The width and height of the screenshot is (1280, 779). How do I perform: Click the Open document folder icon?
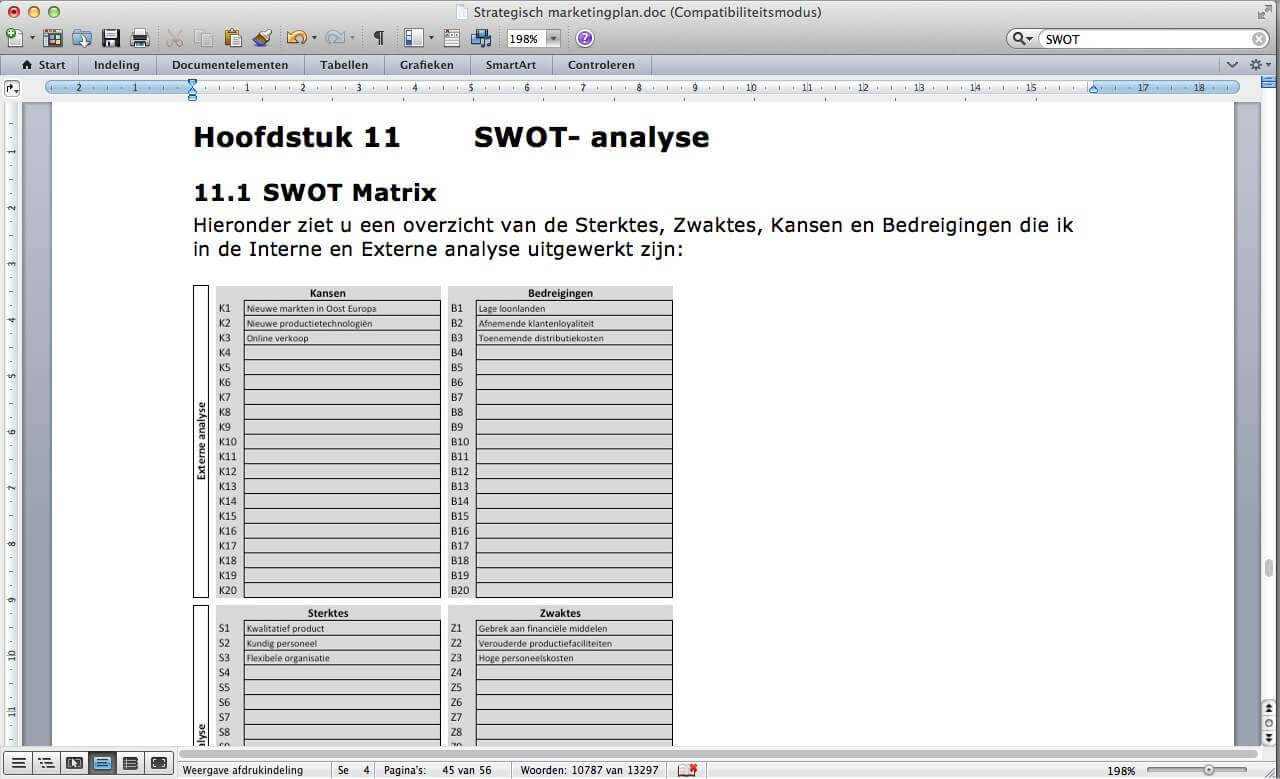(x=82, y=38)
